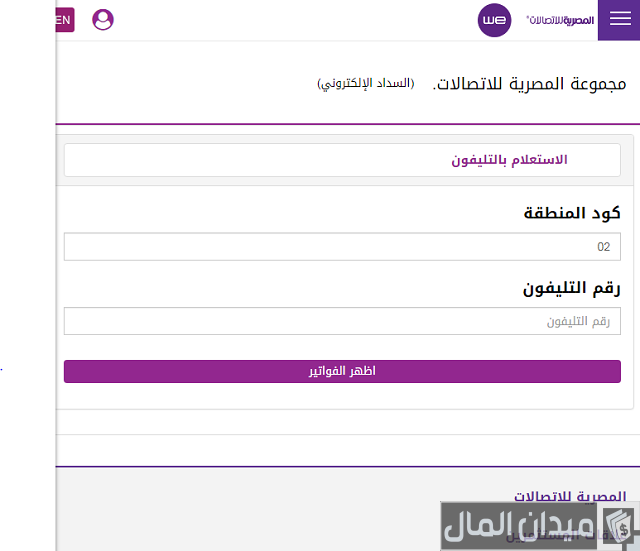
Task: Click the heading مجموعة المصرية للاتصالات
Action: pyautogui.click(x=529, y=84)
